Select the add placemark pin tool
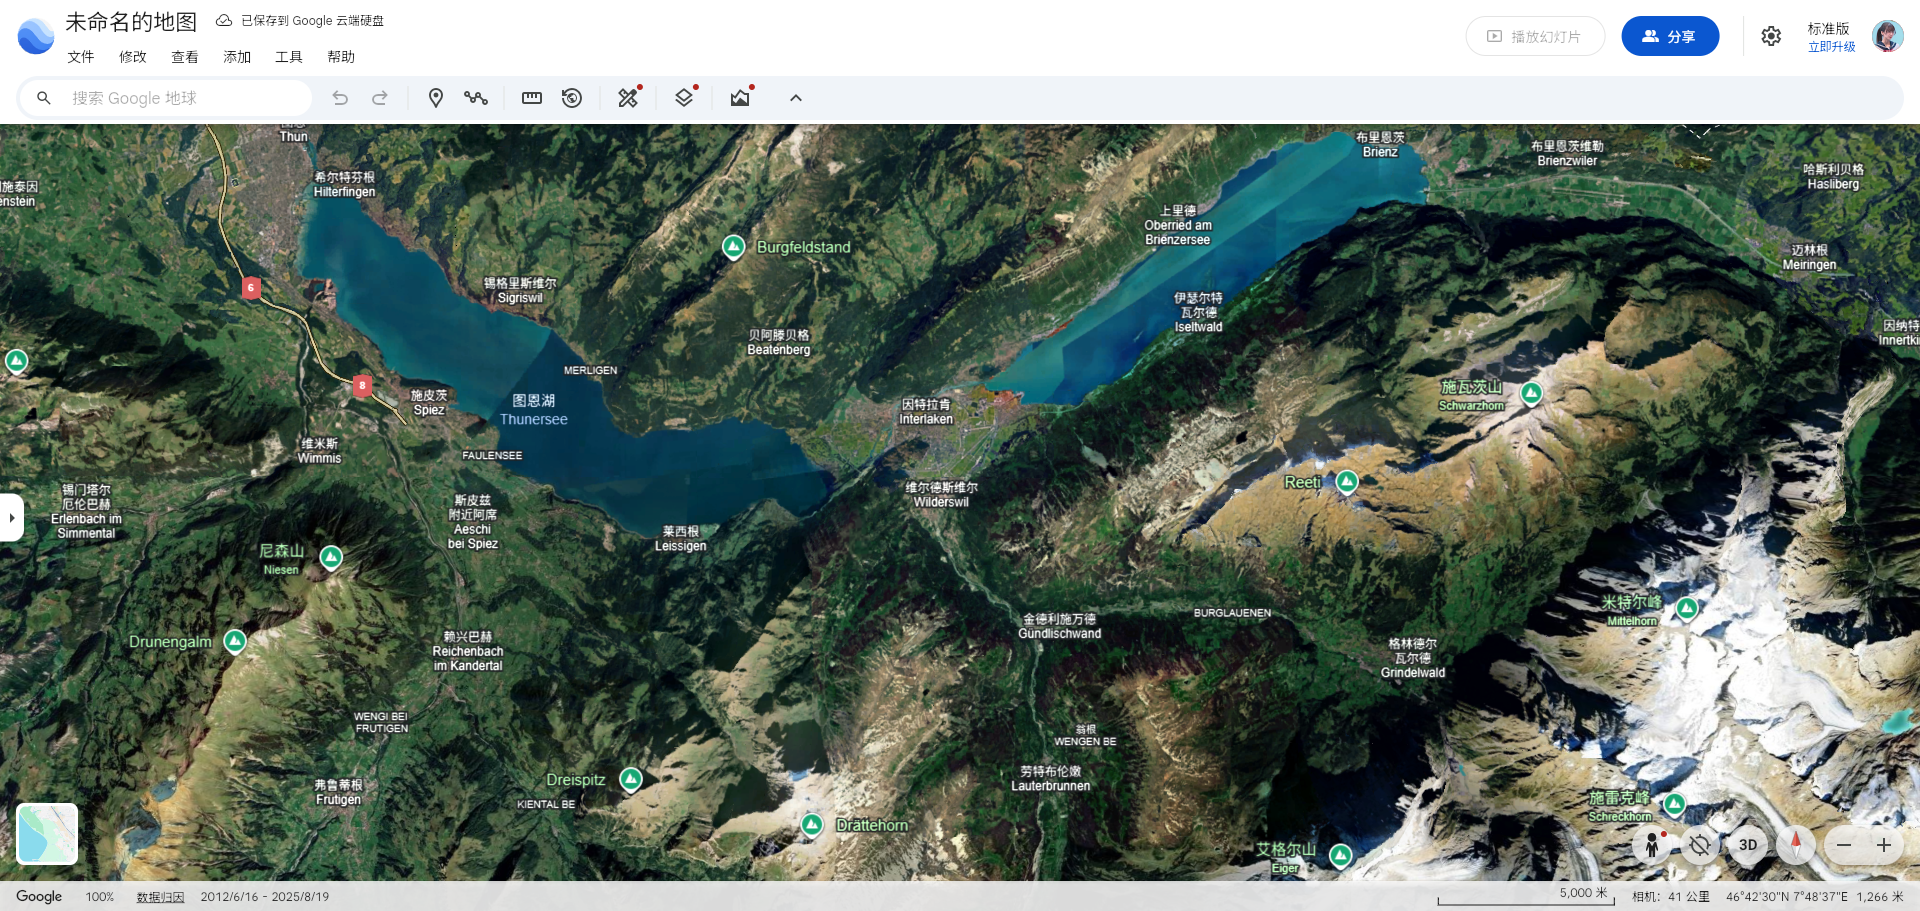Image resolution: width=1920 pixels, height=911 pixels. (435, 98)
